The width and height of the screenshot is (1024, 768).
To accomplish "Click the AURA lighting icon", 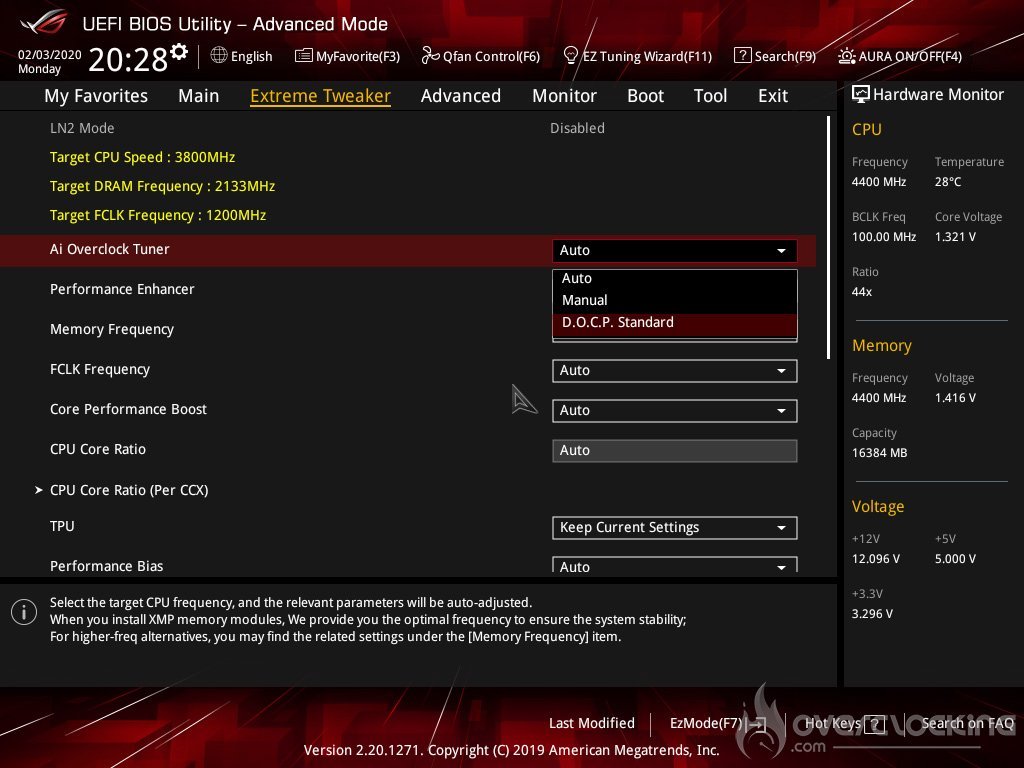I will pyautogui.click(x=846, y=56).
